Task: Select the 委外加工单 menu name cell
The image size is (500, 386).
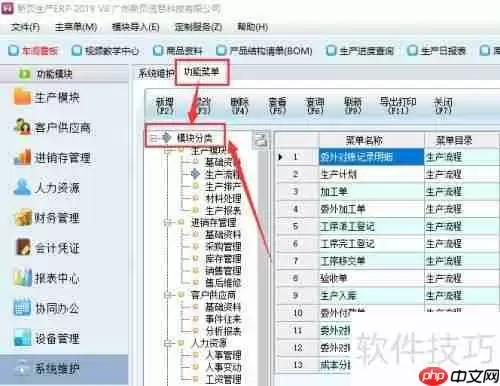Action: [371, 209]
